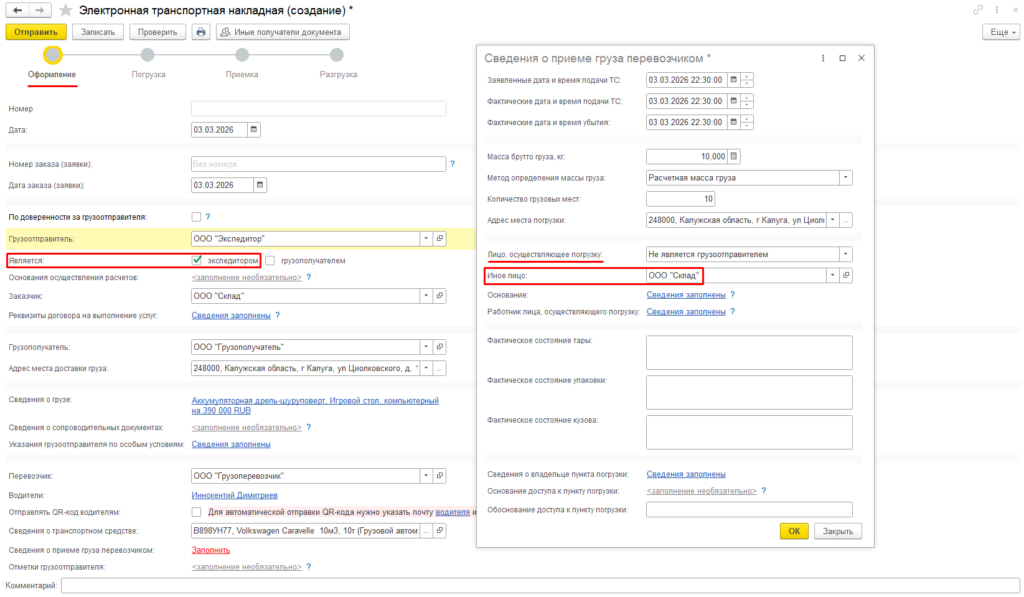Open the Еще menu
This screenshot has width=1024, height=597.
click(x=1001, y=32)
